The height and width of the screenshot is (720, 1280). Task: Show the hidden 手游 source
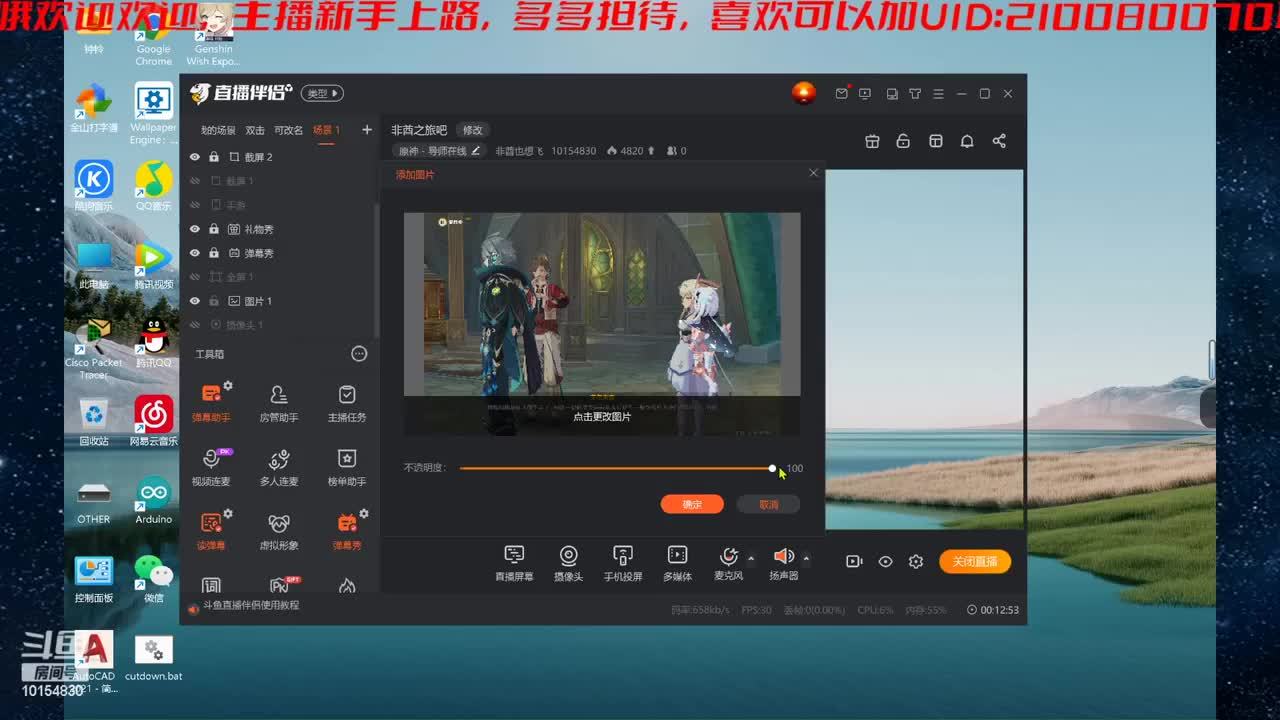pyautogui.click(x=195, y=205)
